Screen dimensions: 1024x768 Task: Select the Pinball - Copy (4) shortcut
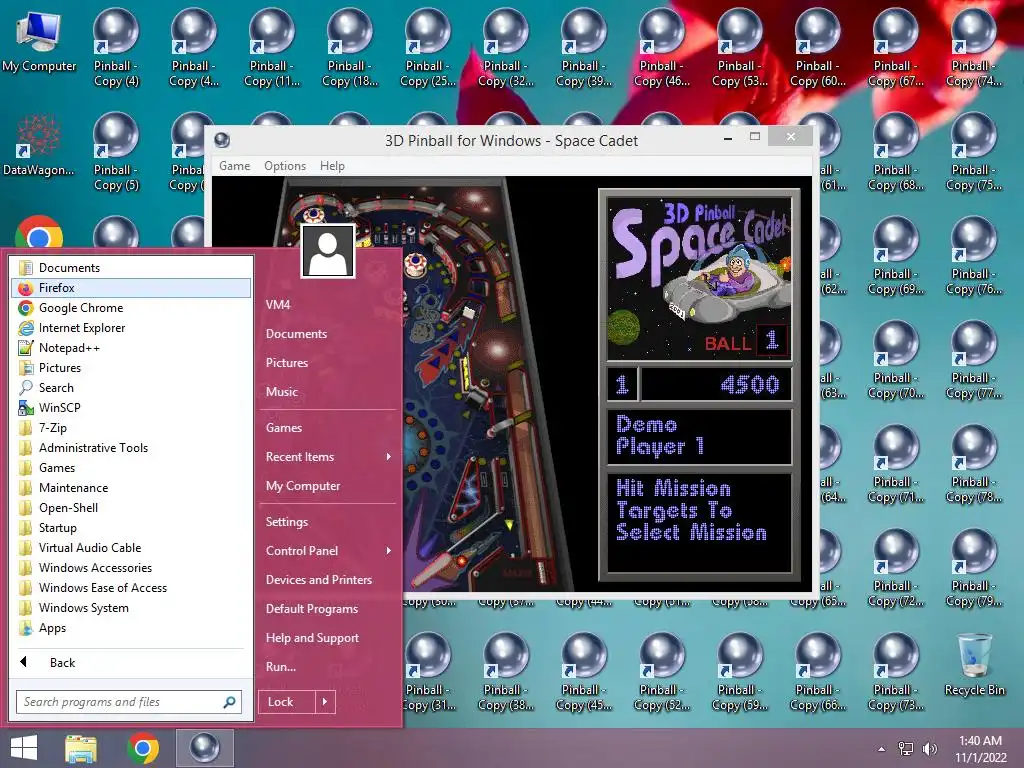pyautogui.click(x=116, y=48)
